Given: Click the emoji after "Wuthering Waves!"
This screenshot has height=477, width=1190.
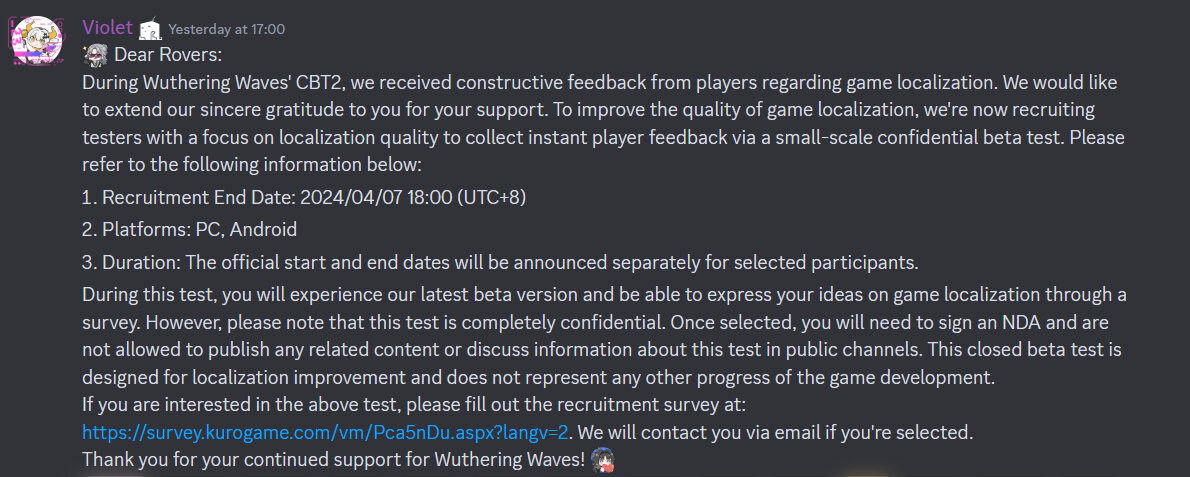Looking at the screenshot, I should tap(601, 459).
